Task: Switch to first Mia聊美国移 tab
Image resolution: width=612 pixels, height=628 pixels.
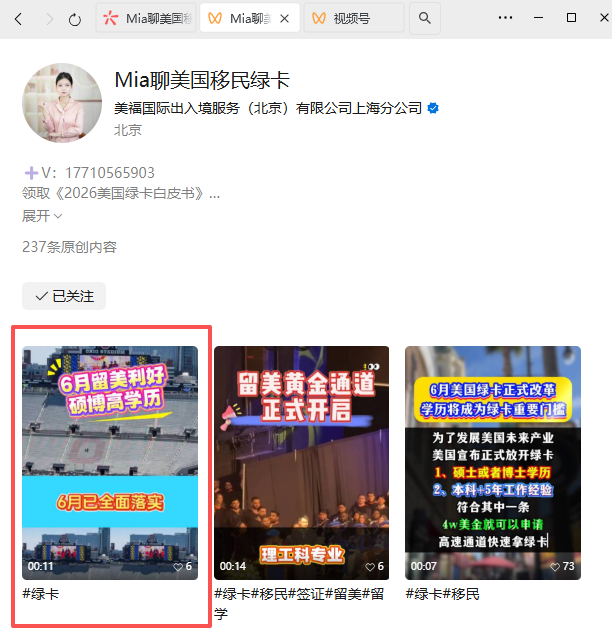Action: [x=146, y=18]
